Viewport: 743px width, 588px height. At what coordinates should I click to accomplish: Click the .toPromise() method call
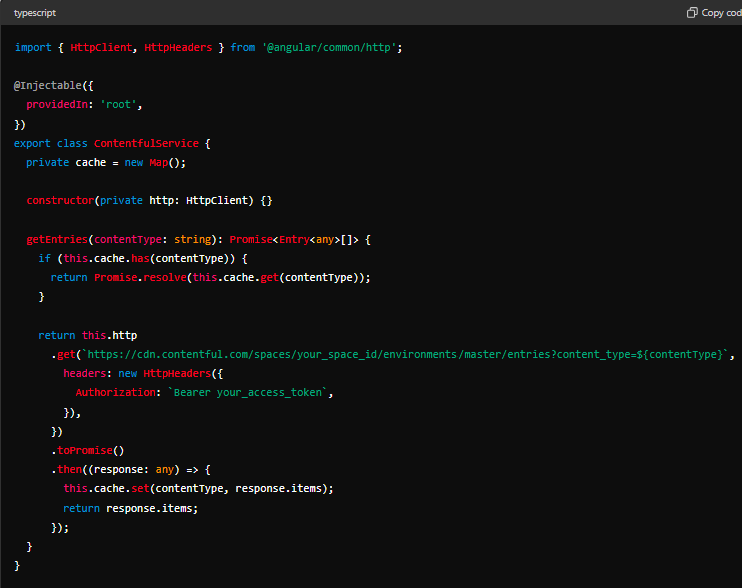88,450
